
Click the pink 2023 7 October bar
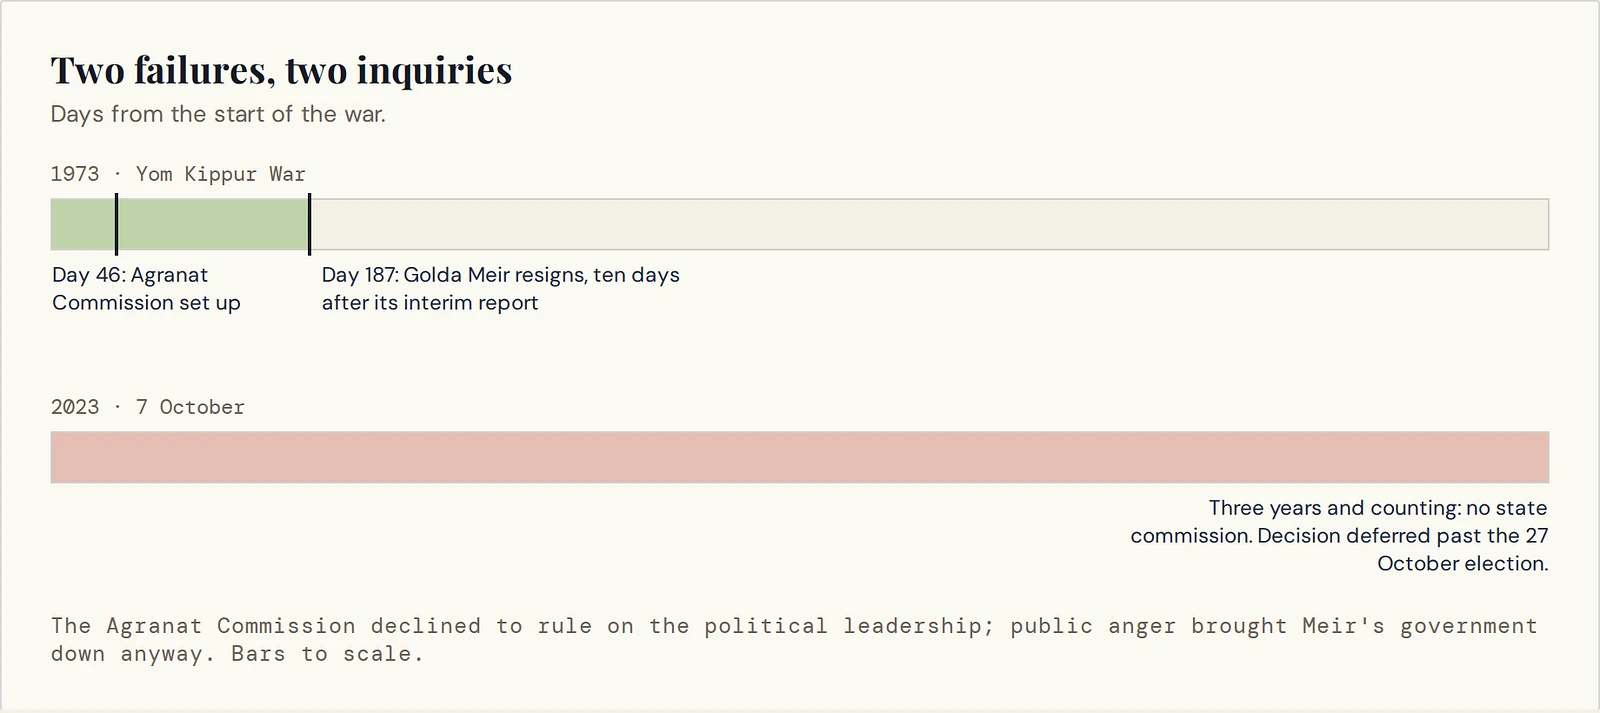800,457
